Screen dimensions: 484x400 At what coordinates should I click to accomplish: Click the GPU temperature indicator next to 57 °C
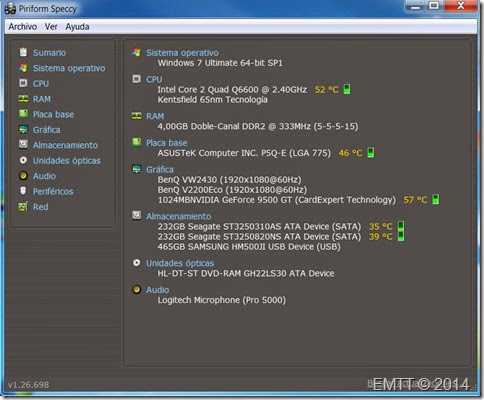tap(435, 199)
